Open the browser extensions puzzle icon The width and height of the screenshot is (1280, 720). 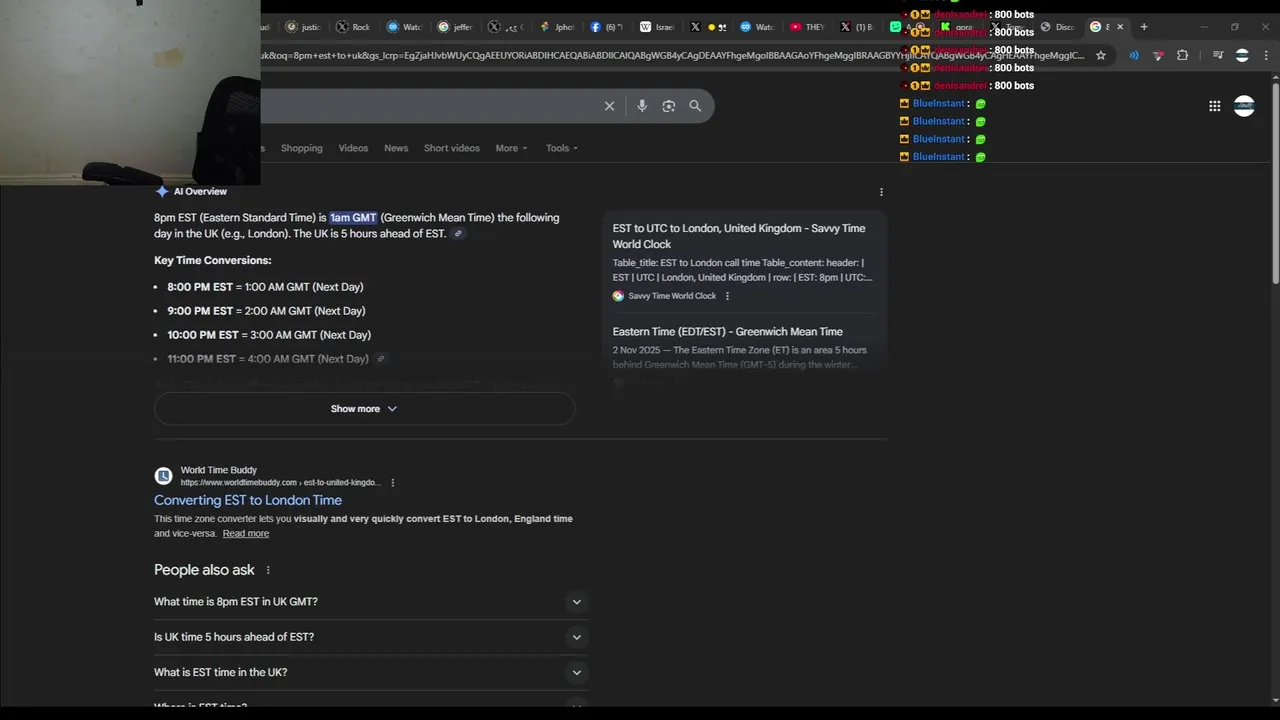[1182, 56]
